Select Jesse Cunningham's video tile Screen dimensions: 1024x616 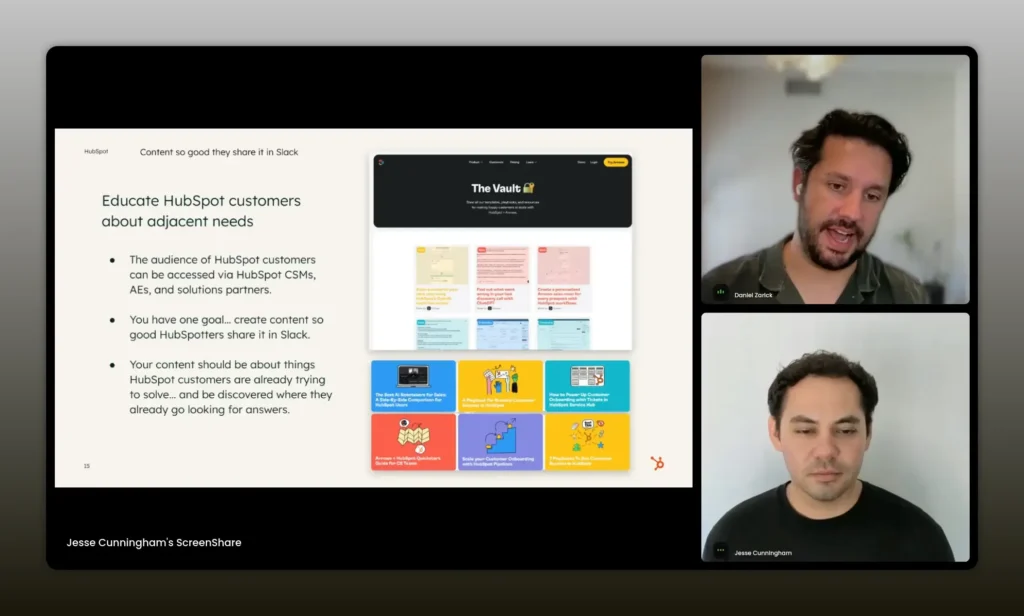click(835, 436)
